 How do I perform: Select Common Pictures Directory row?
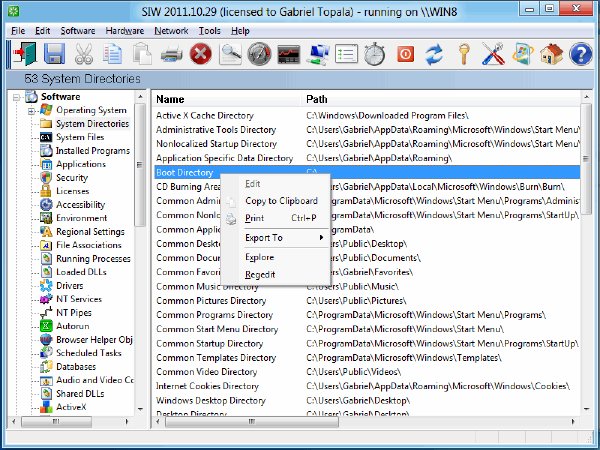click(x=366, y=301)
